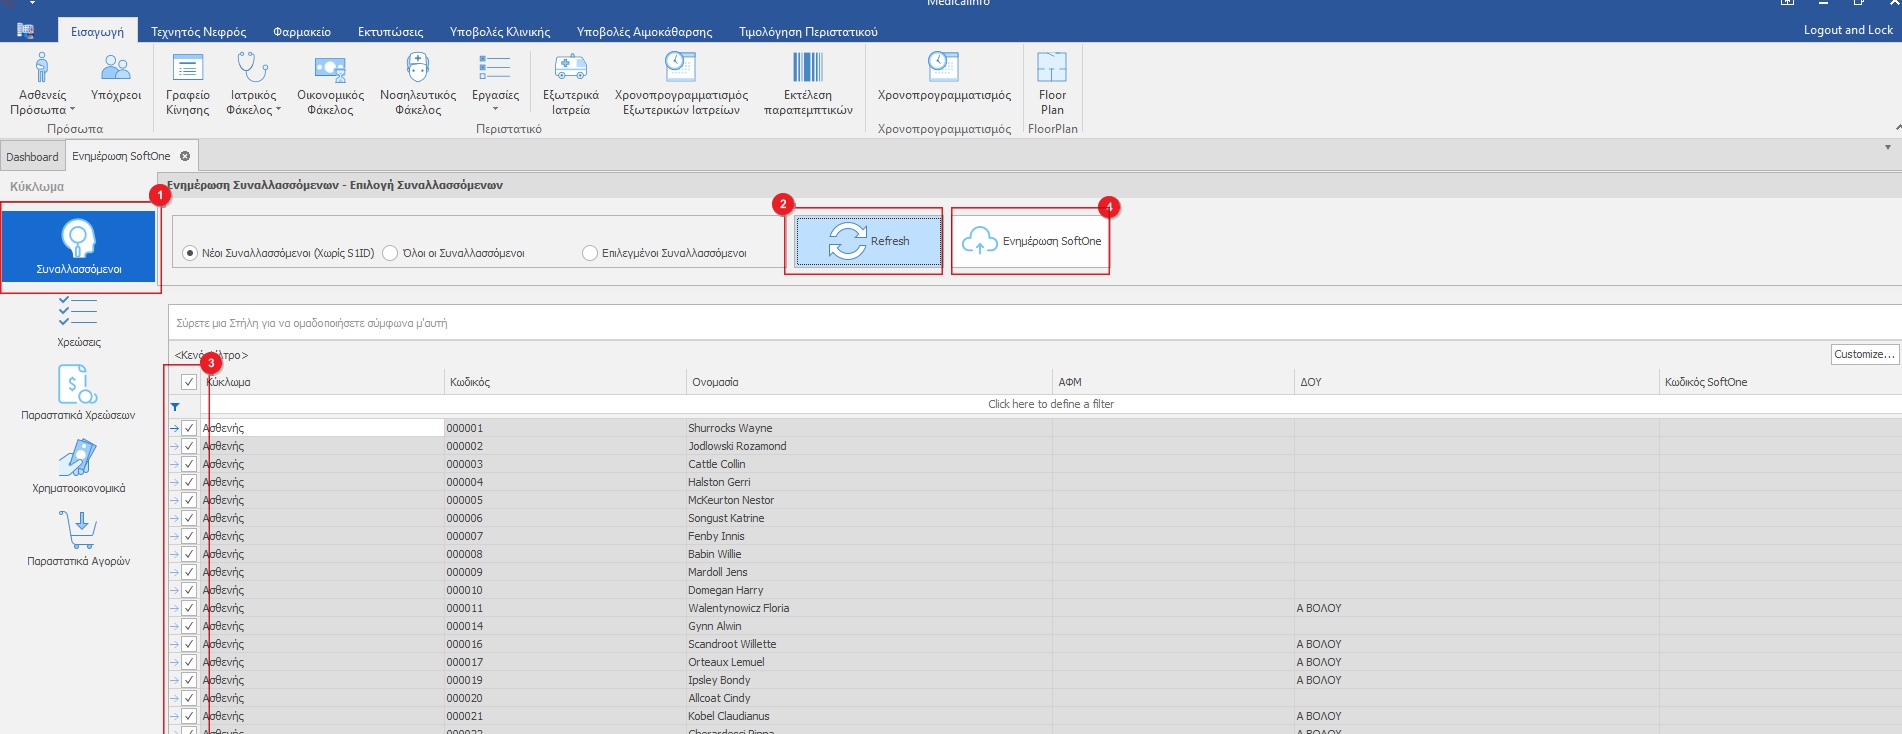Select the Όλοι οι Συναλλασσόμενοι radio option

(391, 253)
